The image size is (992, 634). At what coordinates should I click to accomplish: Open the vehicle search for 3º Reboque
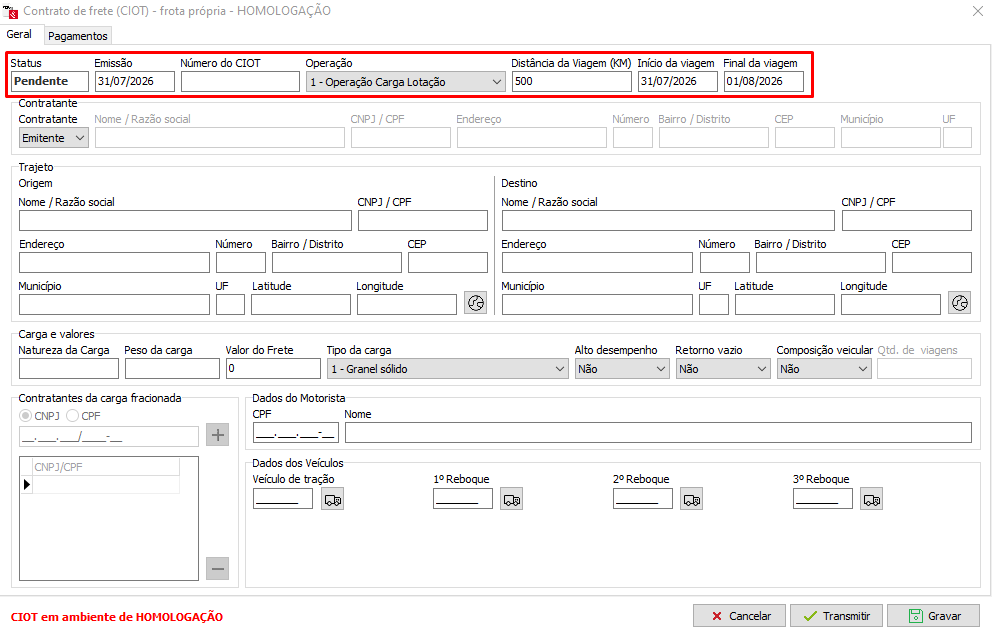[872, 499]
